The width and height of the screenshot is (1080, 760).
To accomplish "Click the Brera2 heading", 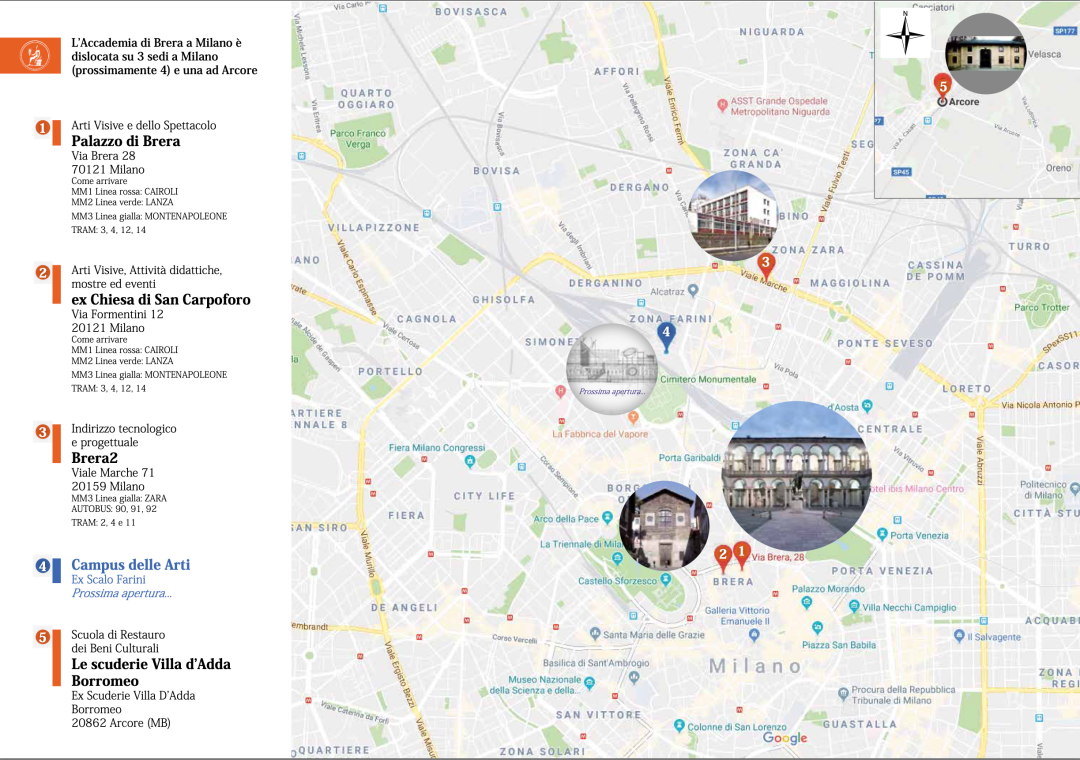I will 94,458.
